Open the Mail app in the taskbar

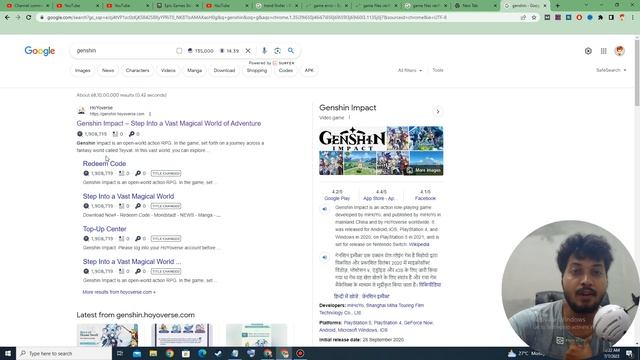point(137,353)
